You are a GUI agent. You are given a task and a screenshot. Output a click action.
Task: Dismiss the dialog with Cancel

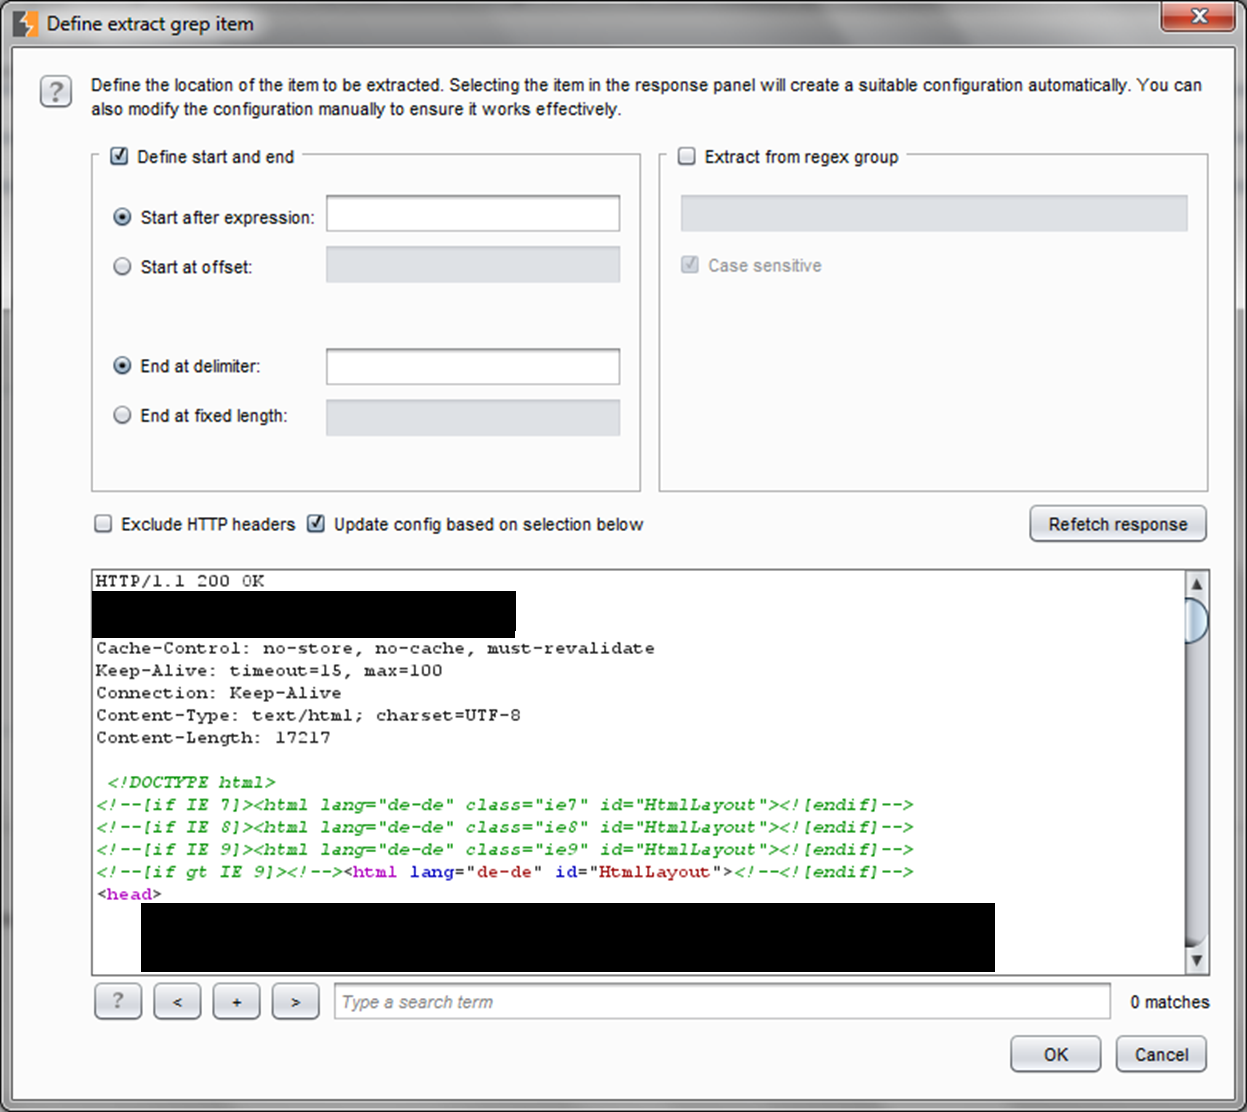(1160, 1054)
